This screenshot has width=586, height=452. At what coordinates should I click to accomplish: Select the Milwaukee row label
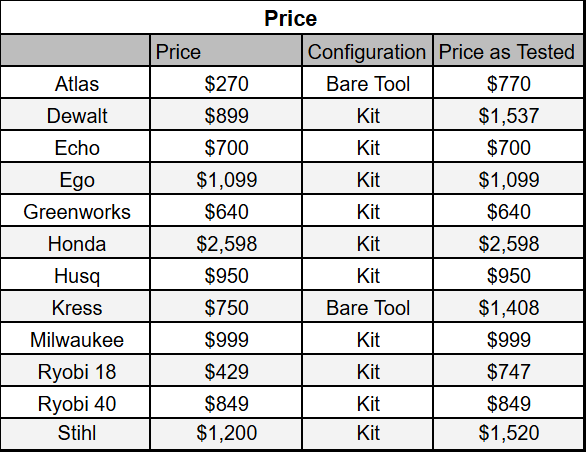point(75,339)
